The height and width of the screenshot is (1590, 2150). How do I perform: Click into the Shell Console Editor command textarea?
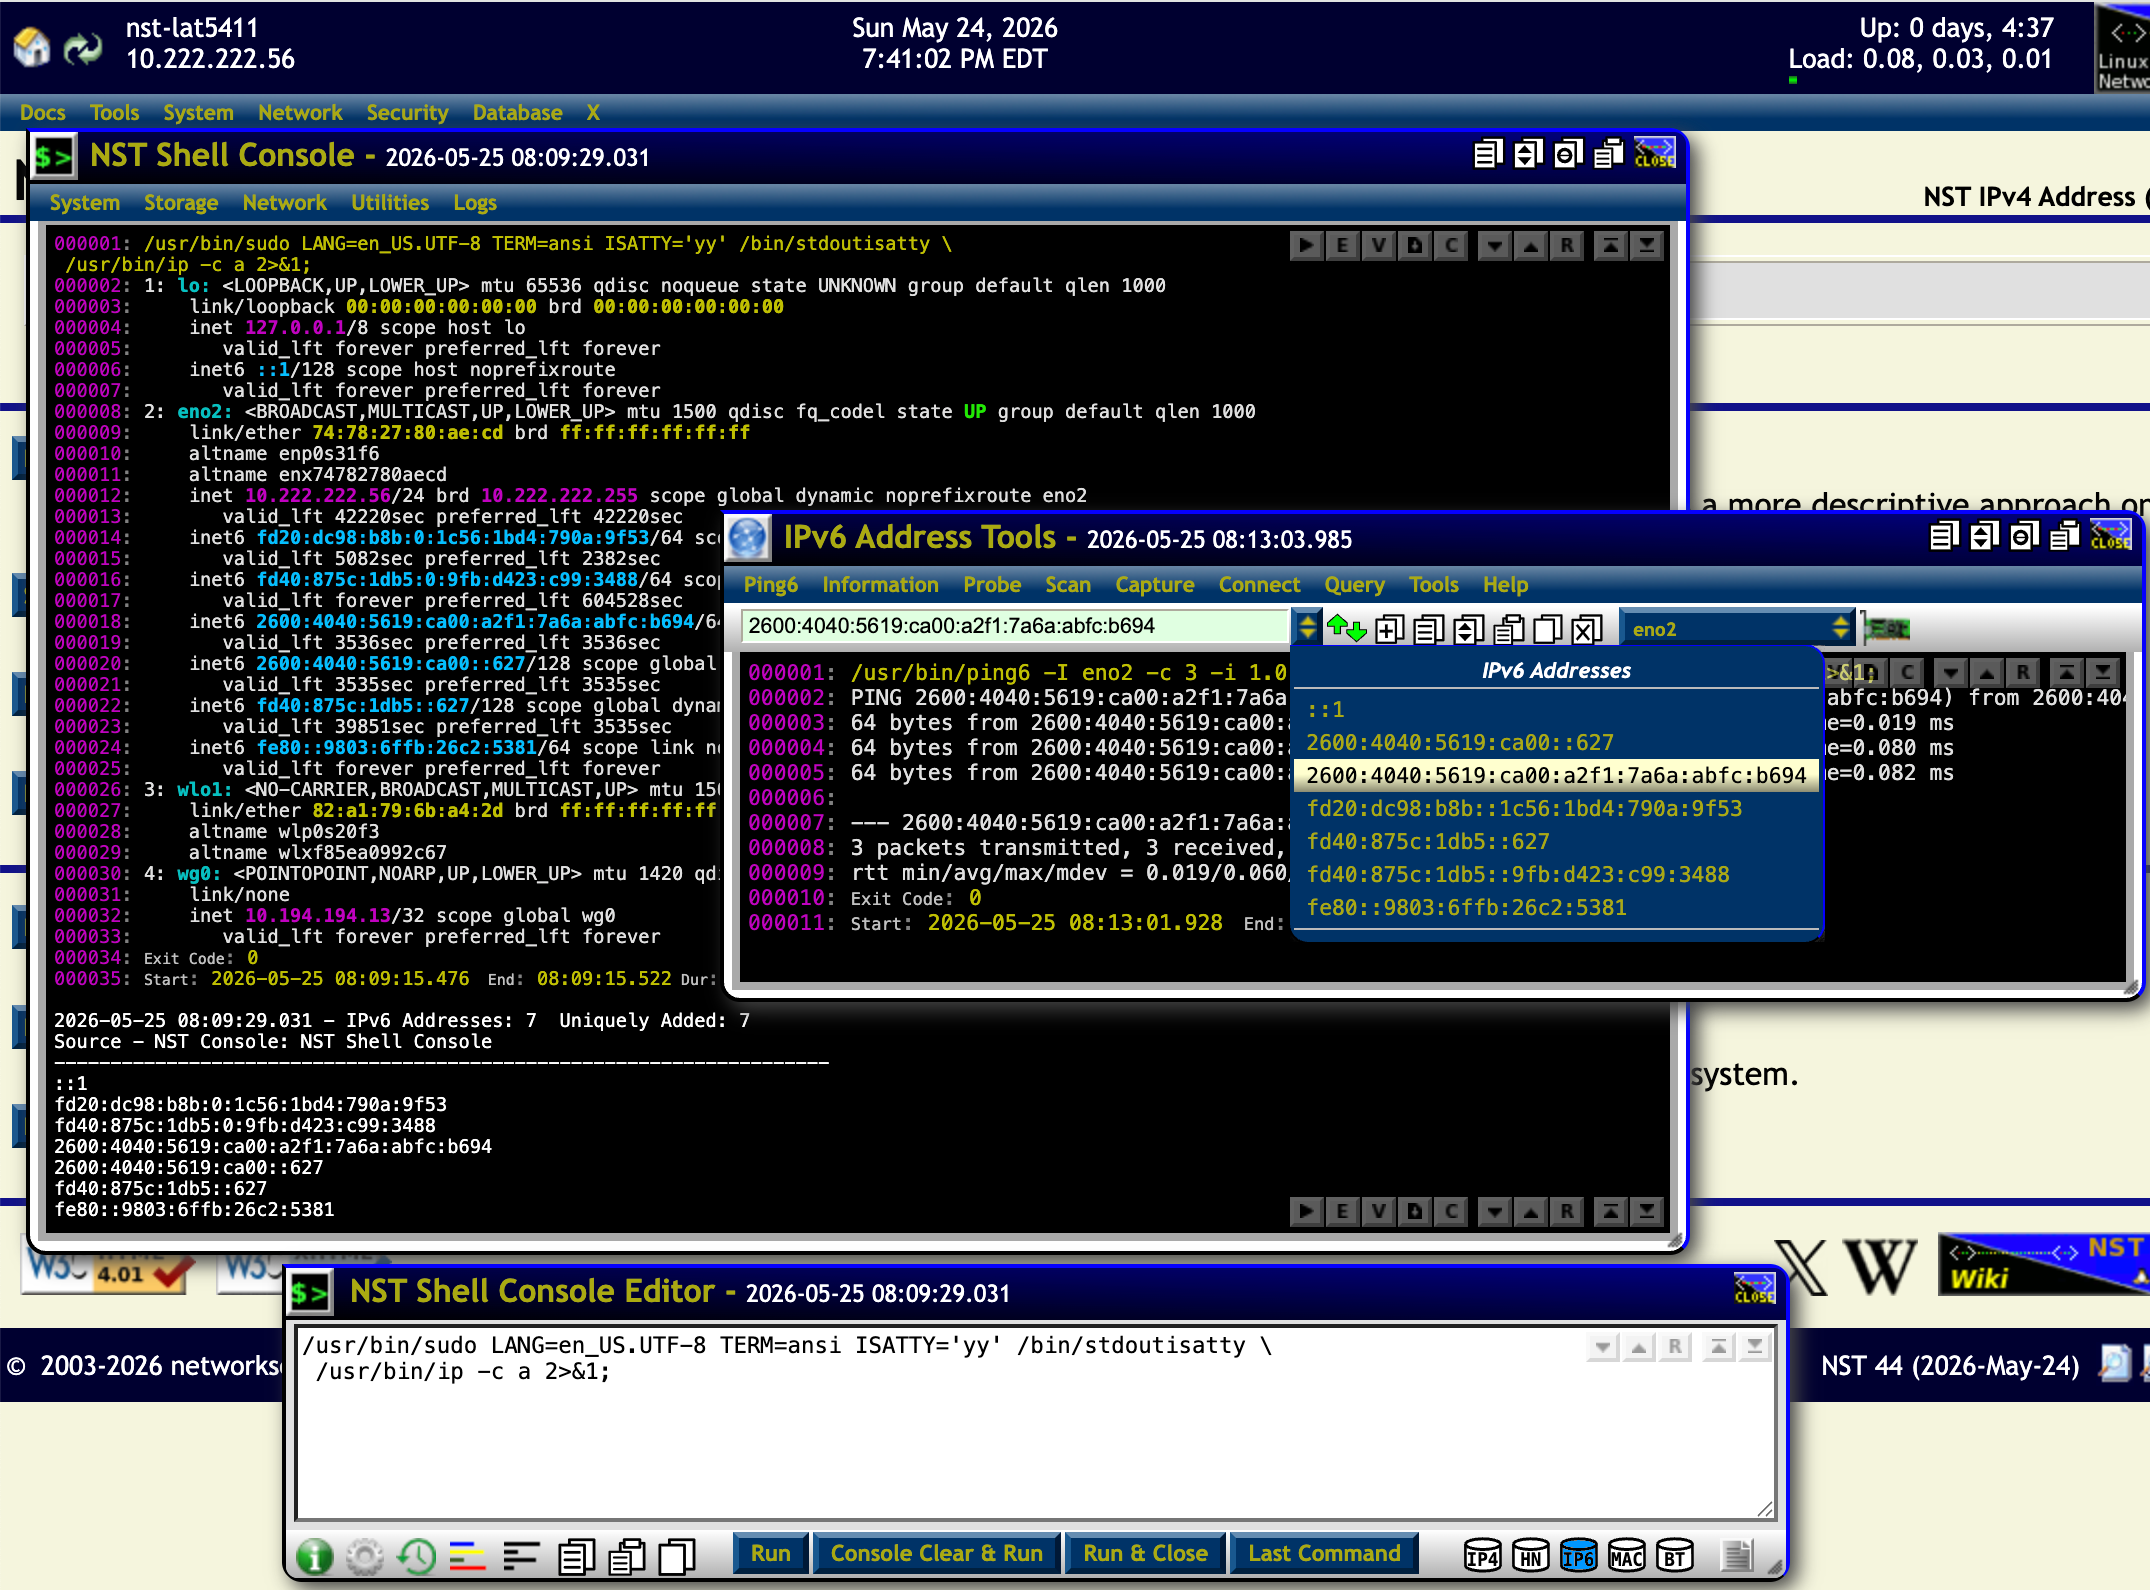[x=1034, y=1421]
